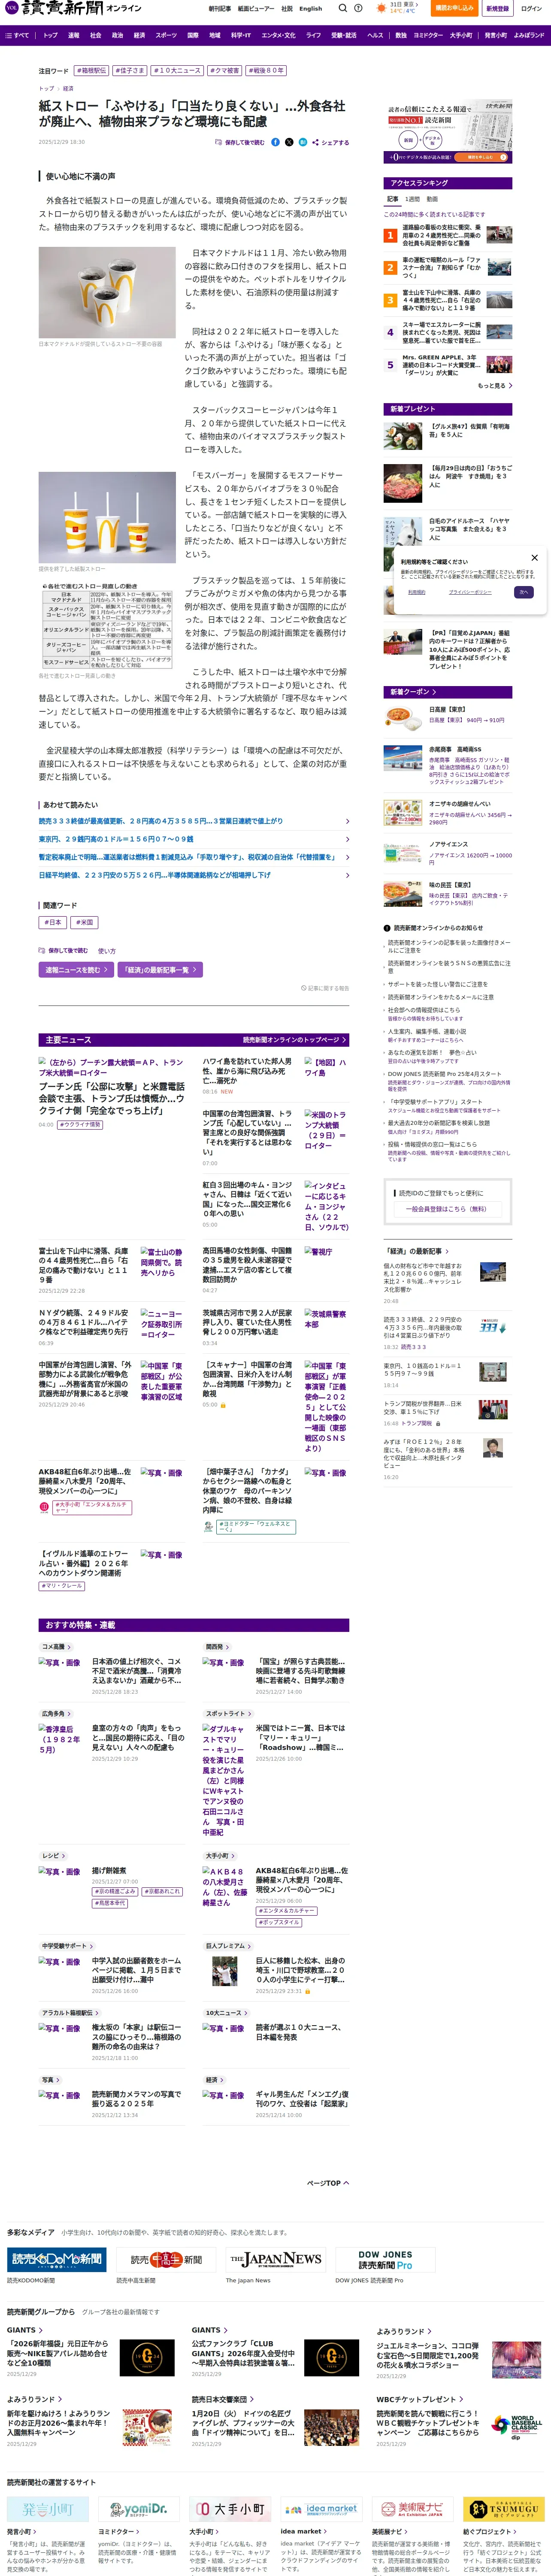This screenshot has height=2576, width=551.
Task: Open the search magnifier icon in header
Action: click(342, 8)
